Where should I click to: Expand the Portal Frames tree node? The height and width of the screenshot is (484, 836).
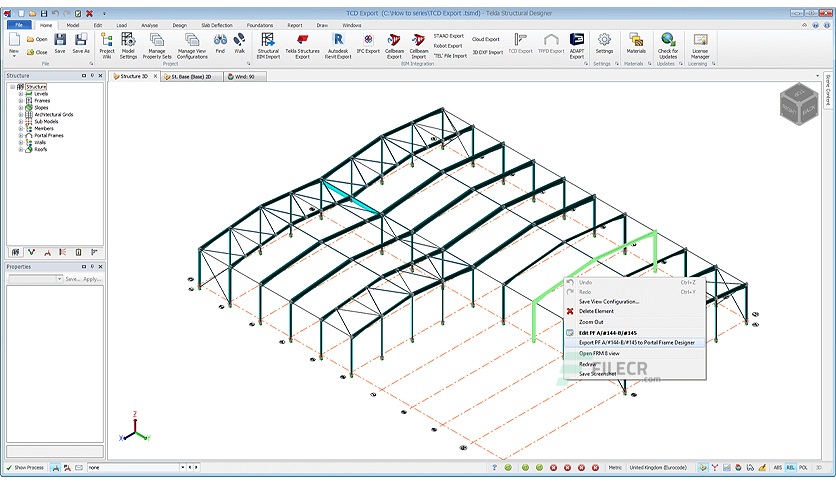tap(21, 135)
